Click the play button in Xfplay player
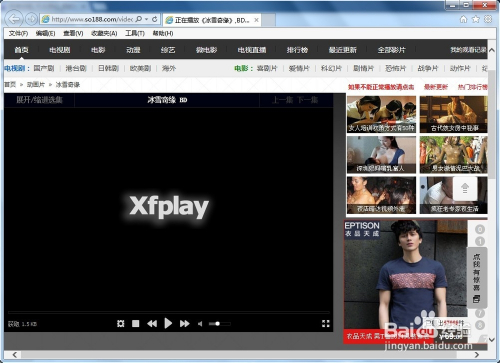The height and width of the screenshot is (363, 500). click(x=168, y=323)
